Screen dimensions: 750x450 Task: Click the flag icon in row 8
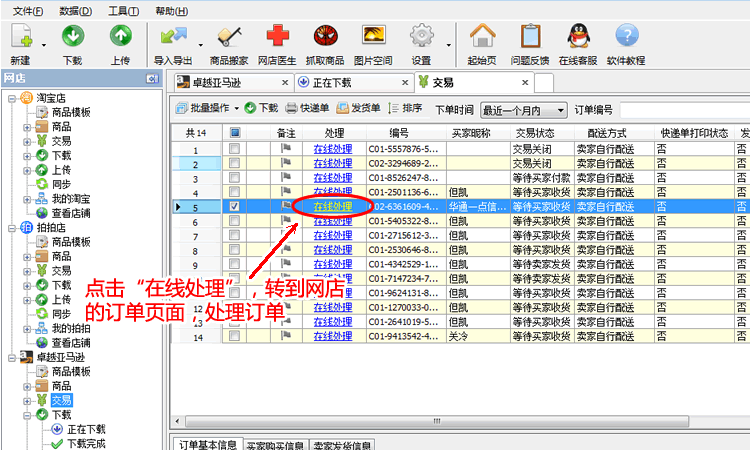(286, 249)
